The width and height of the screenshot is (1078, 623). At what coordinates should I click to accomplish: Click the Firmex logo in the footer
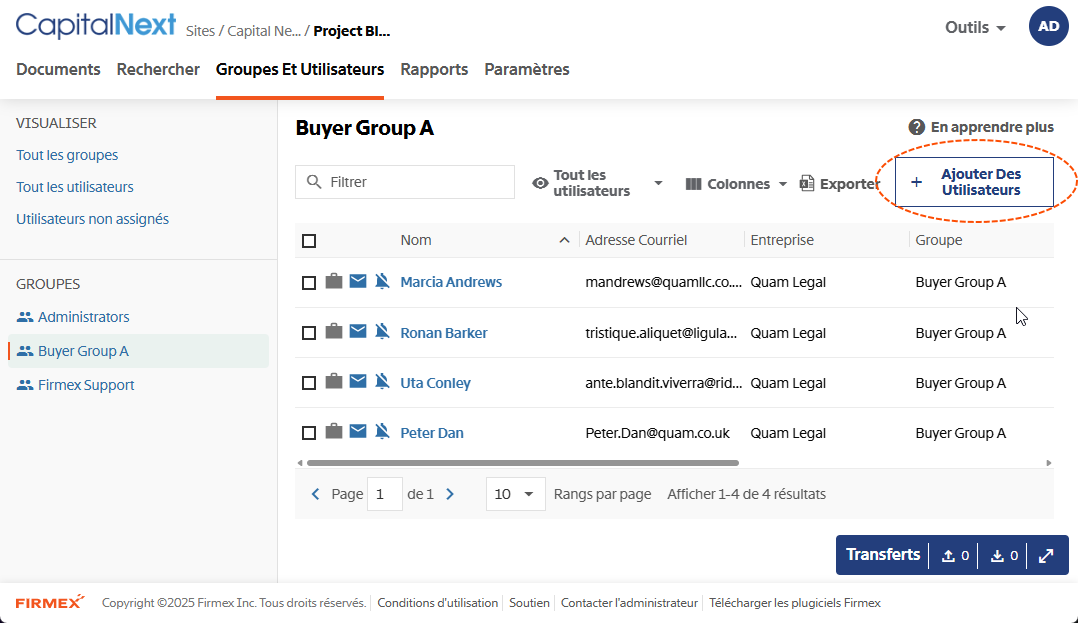(50, 602)
